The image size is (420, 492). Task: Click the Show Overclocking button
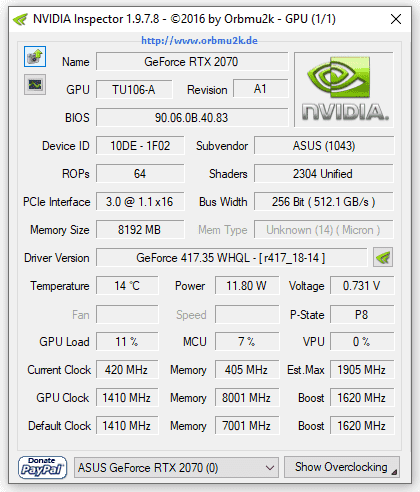click(342, 467)
